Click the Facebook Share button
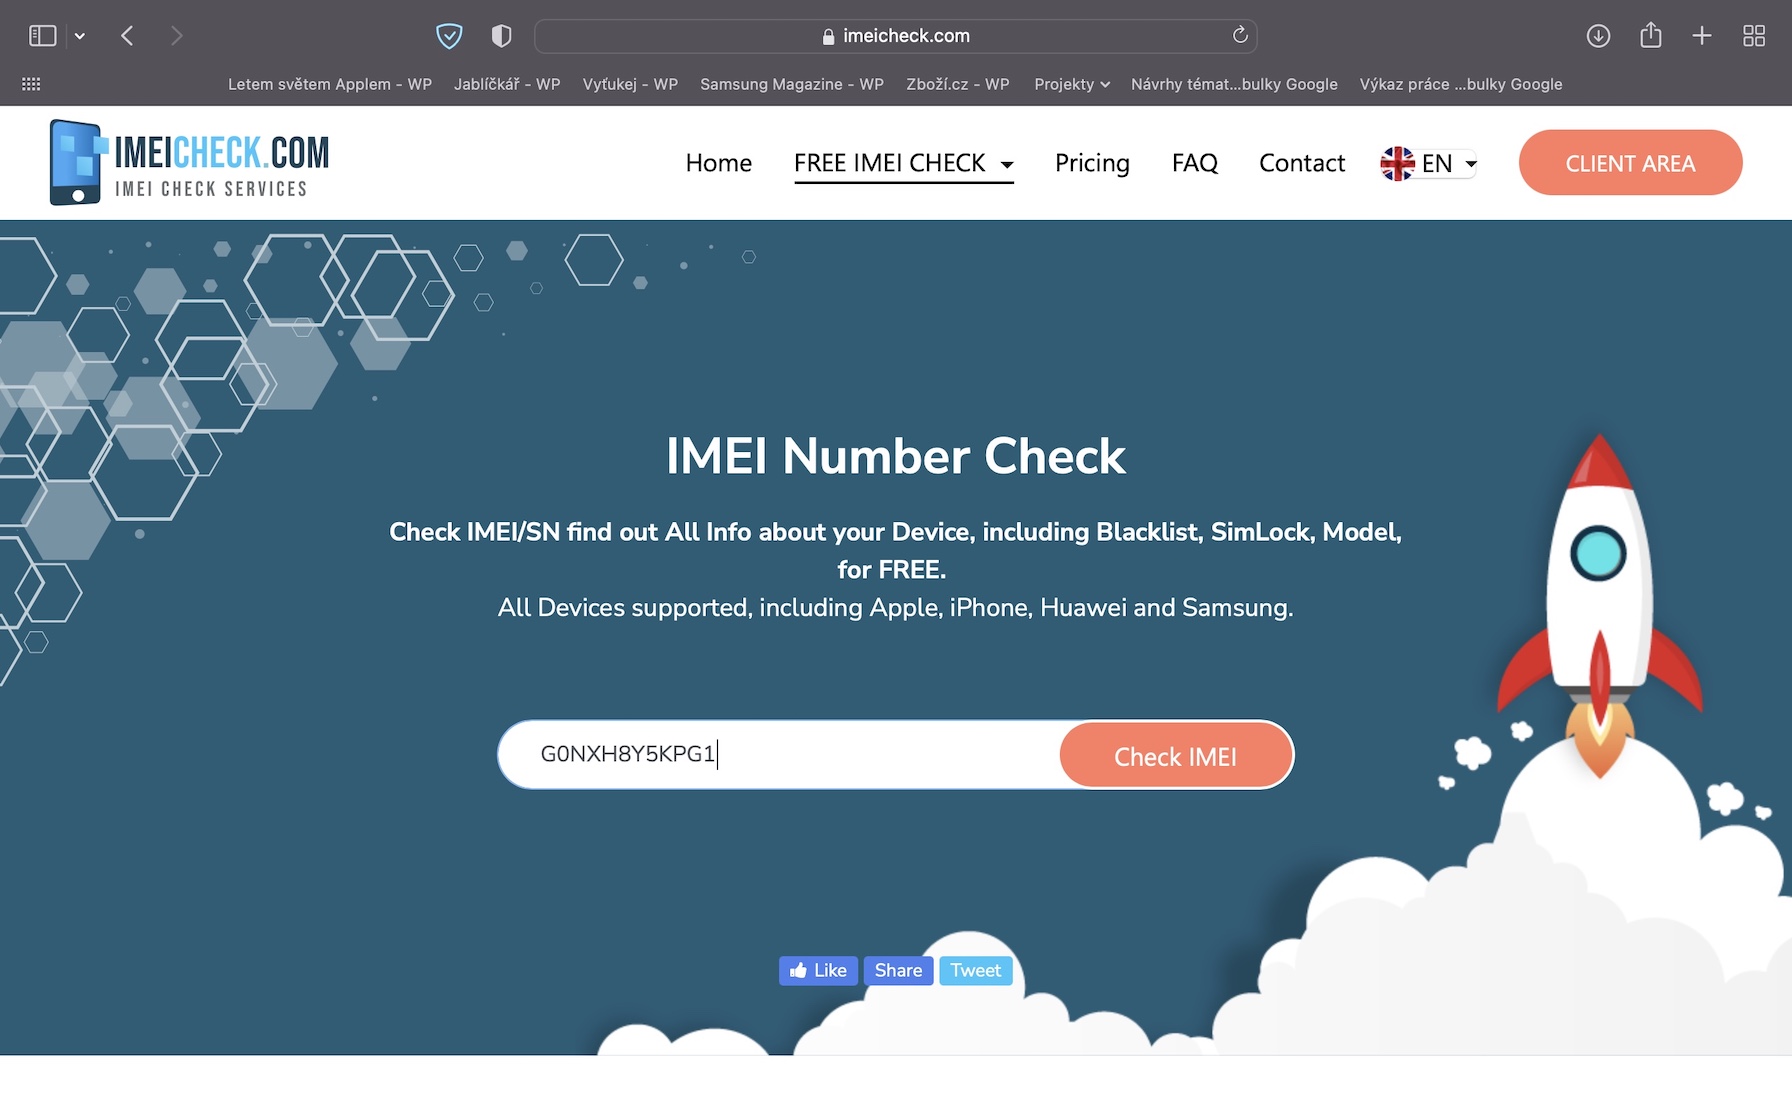1792x1120 pixels. click(898, 970)
